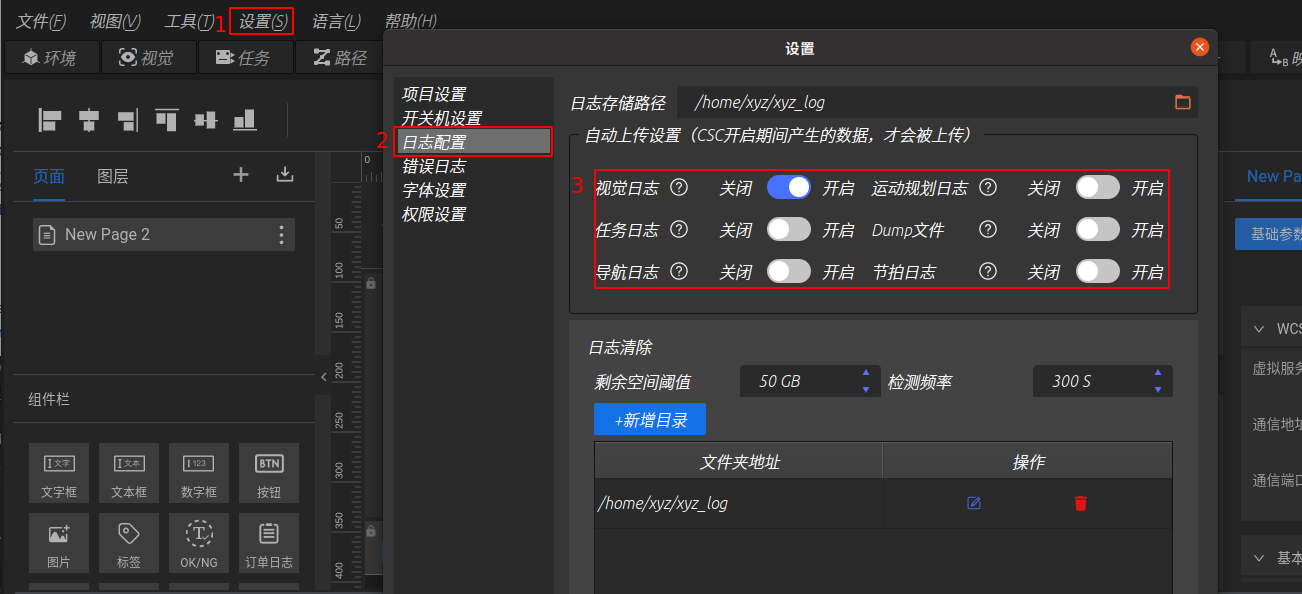1302x594 pixels.
Task: Select the 文字框 component
Action: tap(59, 473)
